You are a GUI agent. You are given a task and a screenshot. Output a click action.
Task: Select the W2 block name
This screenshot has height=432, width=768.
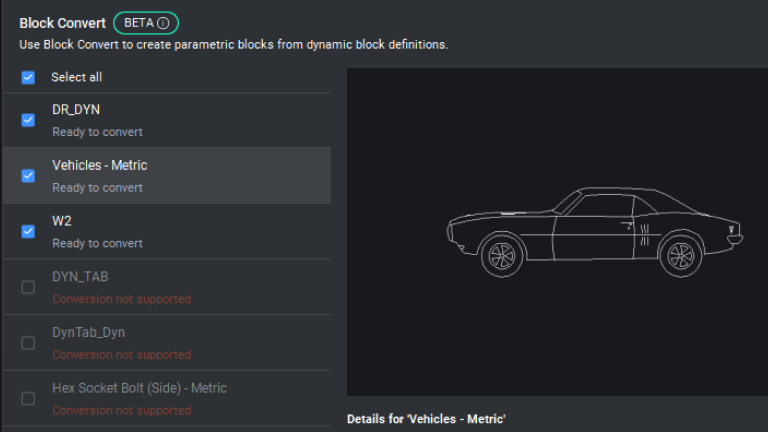coord(62,221)
